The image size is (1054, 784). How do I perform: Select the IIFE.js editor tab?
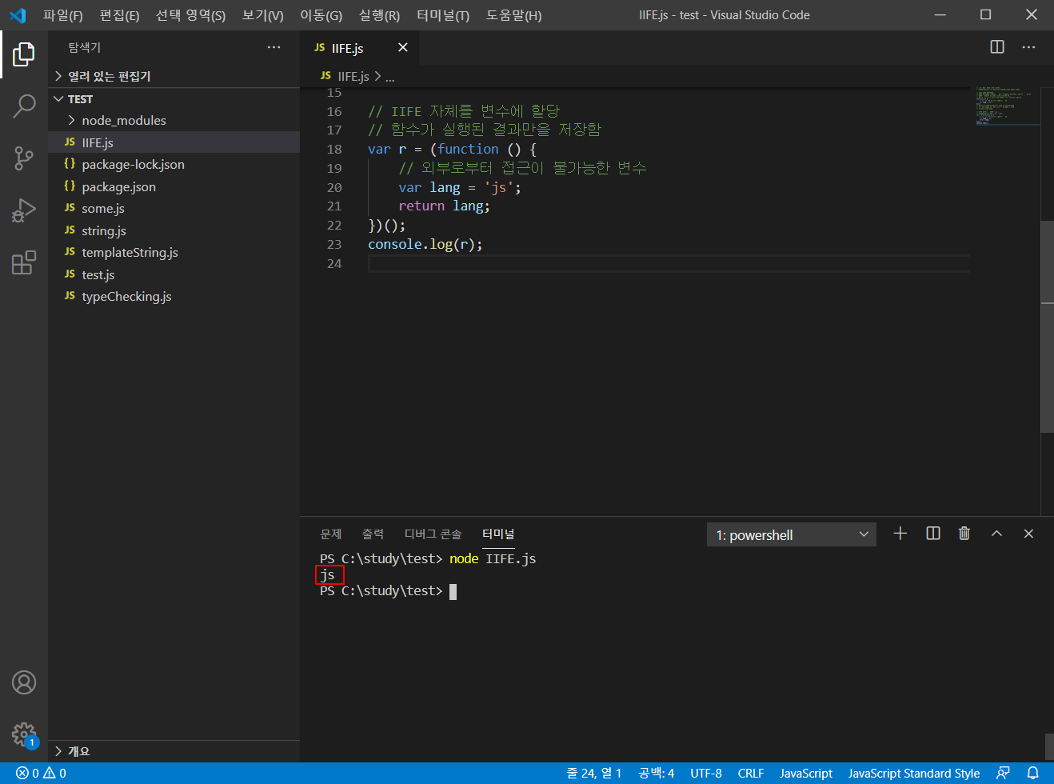point(360,48)
